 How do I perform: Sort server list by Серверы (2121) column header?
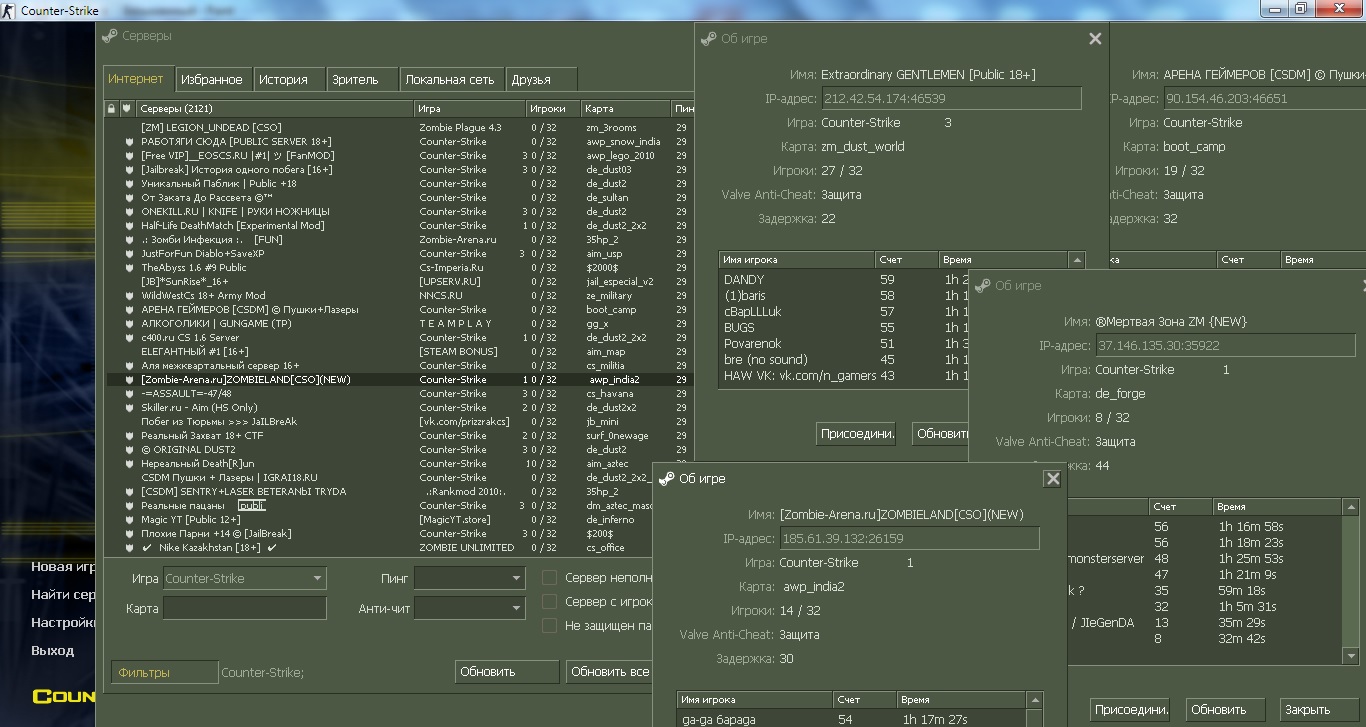275,108
